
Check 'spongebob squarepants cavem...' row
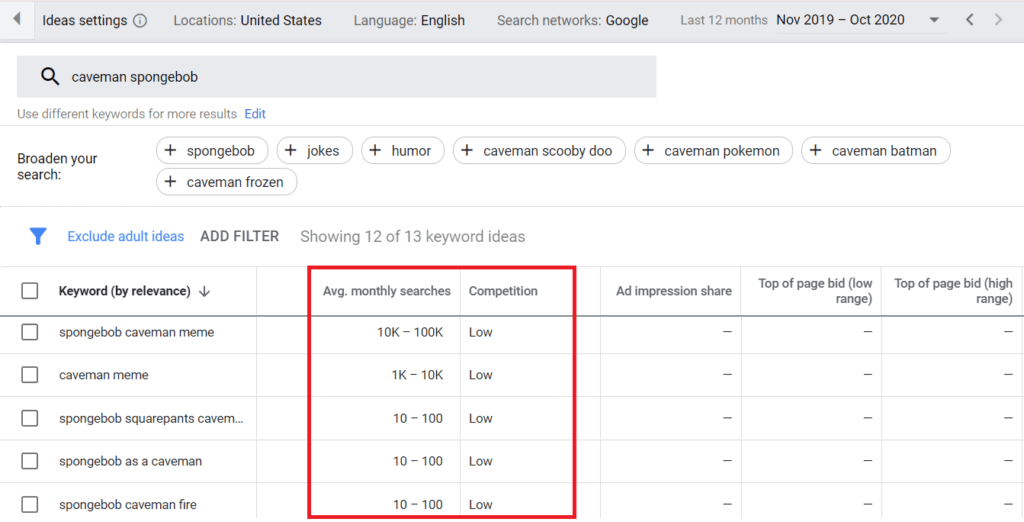click(x=29, y=418)
